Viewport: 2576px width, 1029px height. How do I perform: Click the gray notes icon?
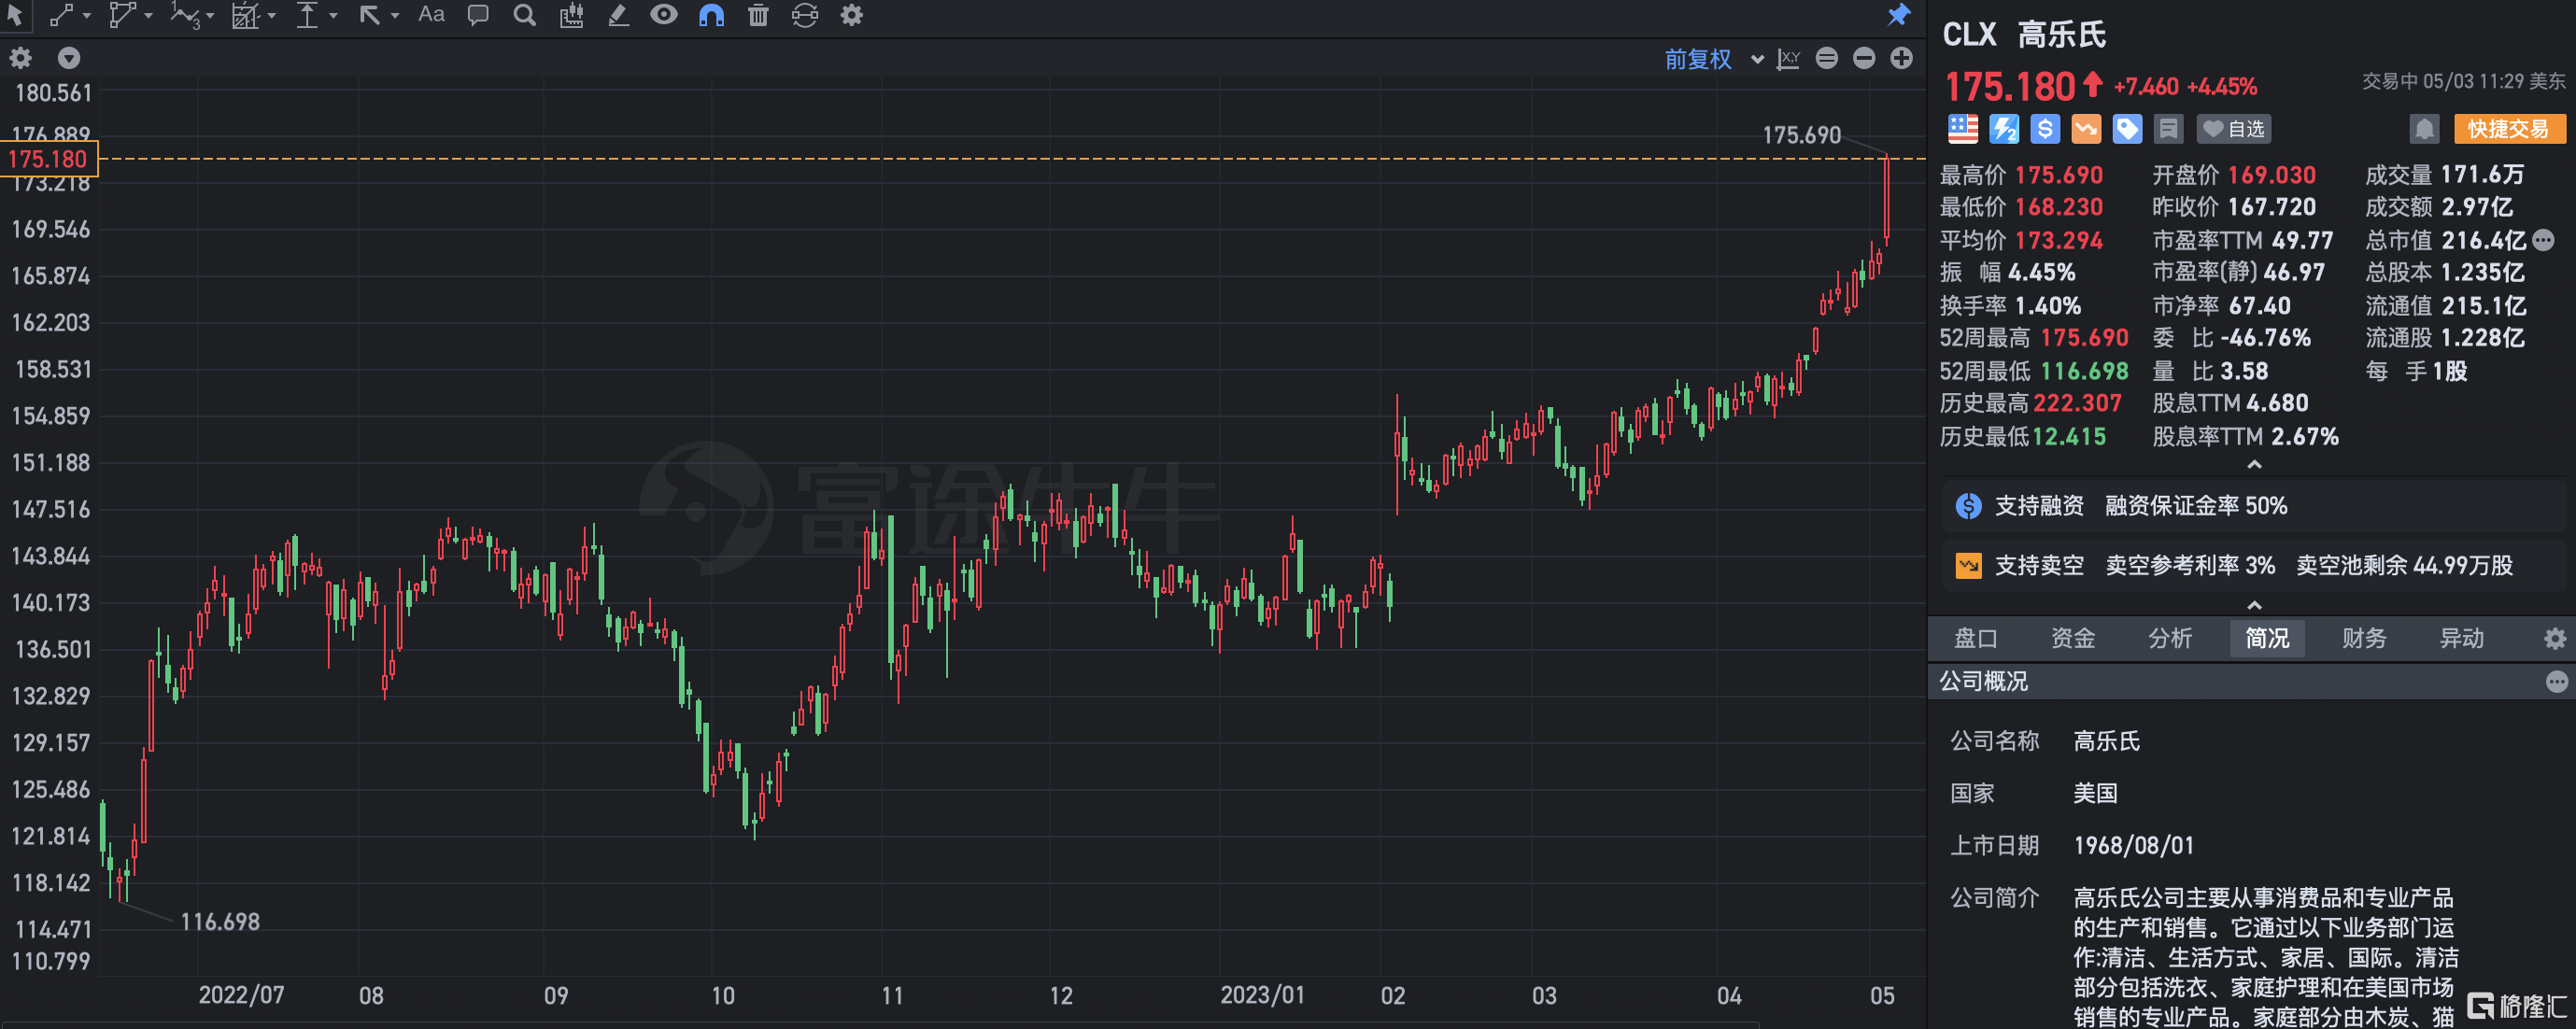(2167, 129)
